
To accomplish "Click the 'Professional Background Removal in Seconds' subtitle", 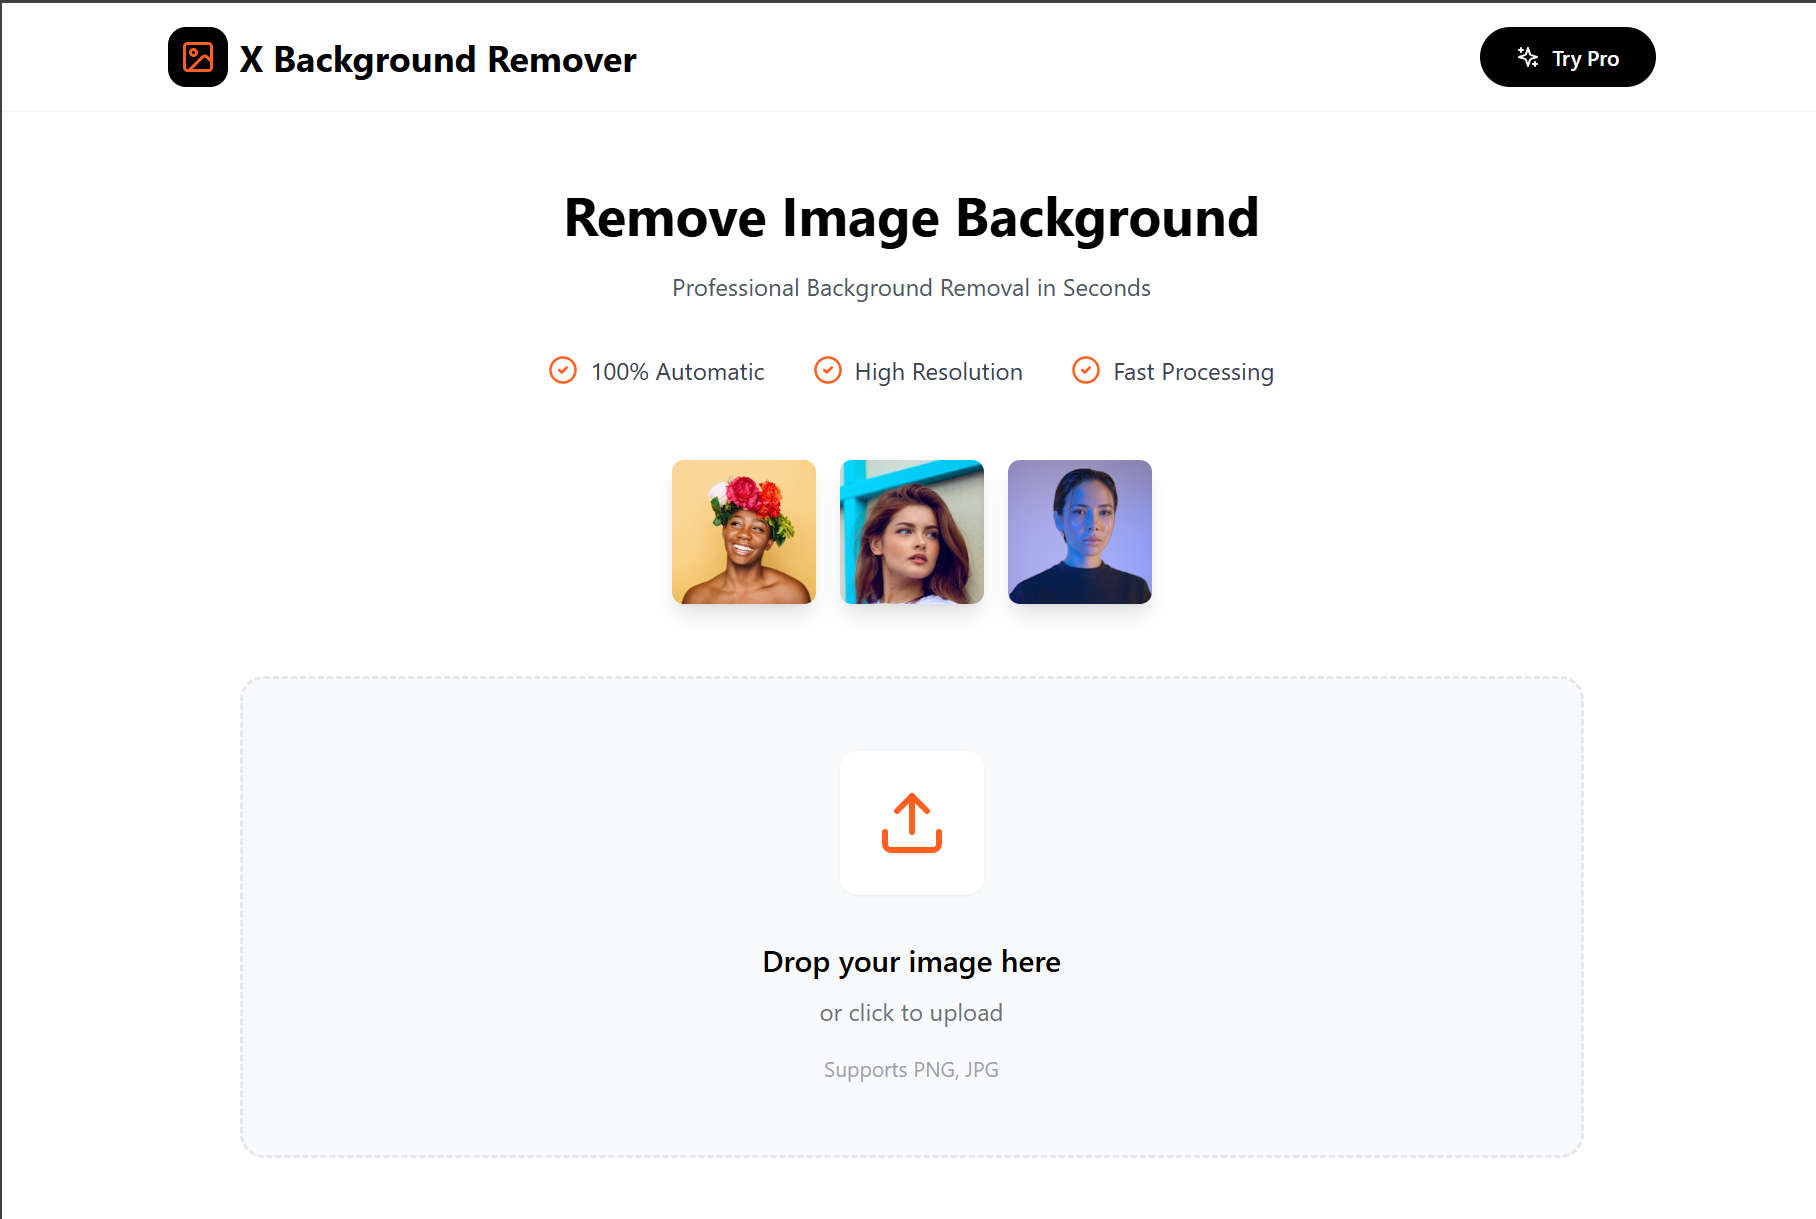I will [911, 288].
